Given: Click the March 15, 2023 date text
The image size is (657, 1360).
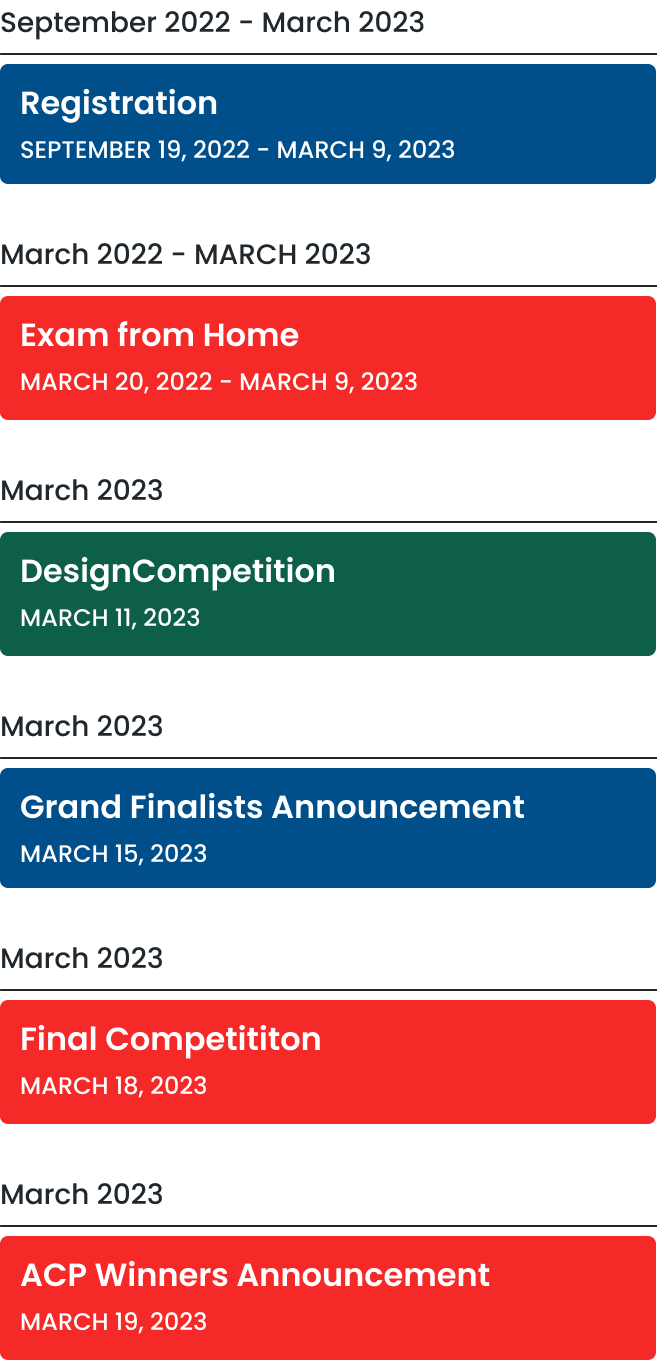Looking at the screenshot, I should tap(114, 854).
